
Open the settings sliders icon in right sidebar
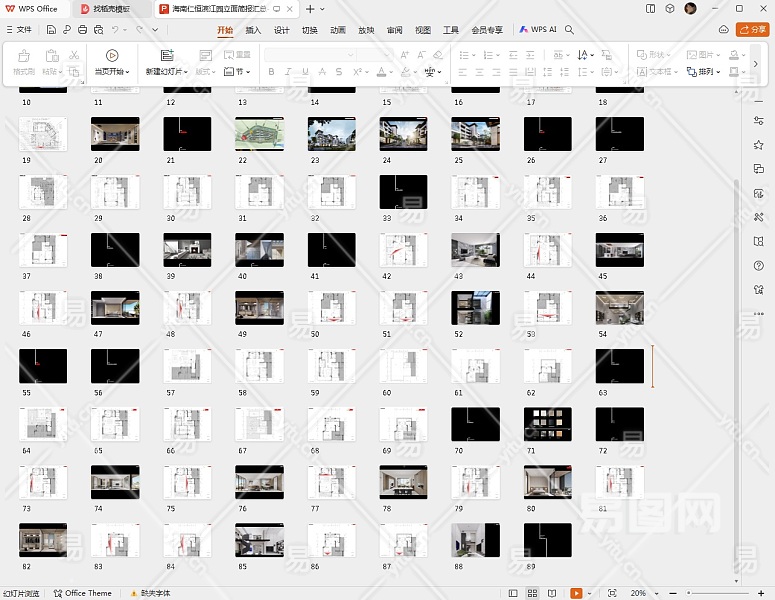tap(759, 121)
